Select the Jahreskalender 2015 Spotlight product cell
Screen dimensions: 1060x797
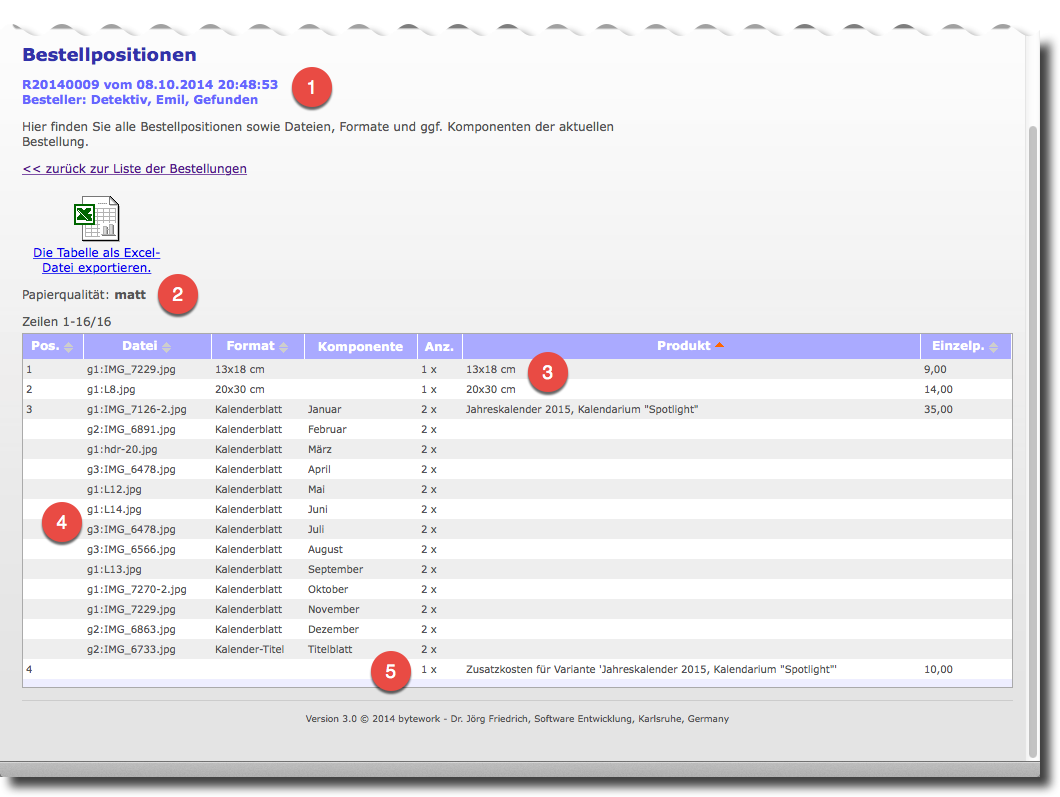tap(582, 409)
